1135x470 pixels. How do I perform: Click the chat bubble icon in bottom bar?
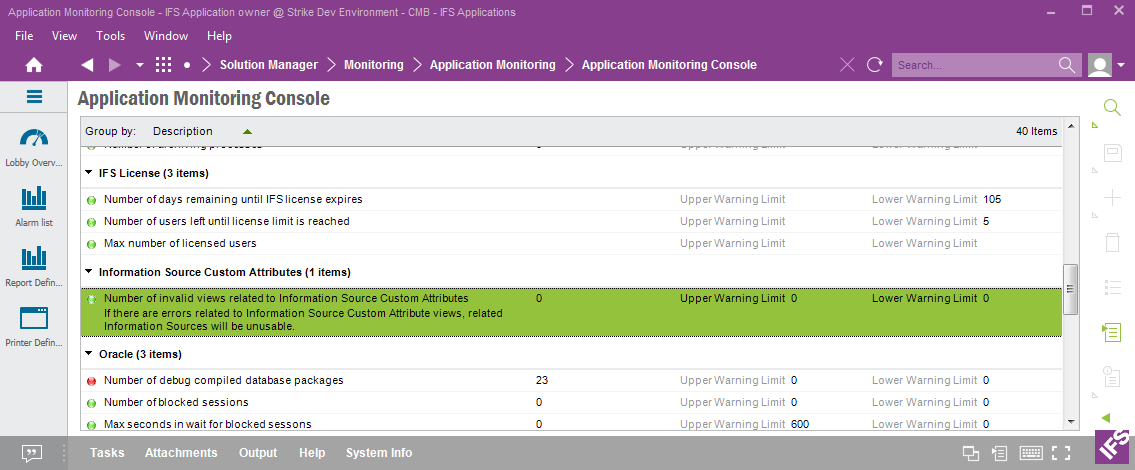(x=31, y=453)
